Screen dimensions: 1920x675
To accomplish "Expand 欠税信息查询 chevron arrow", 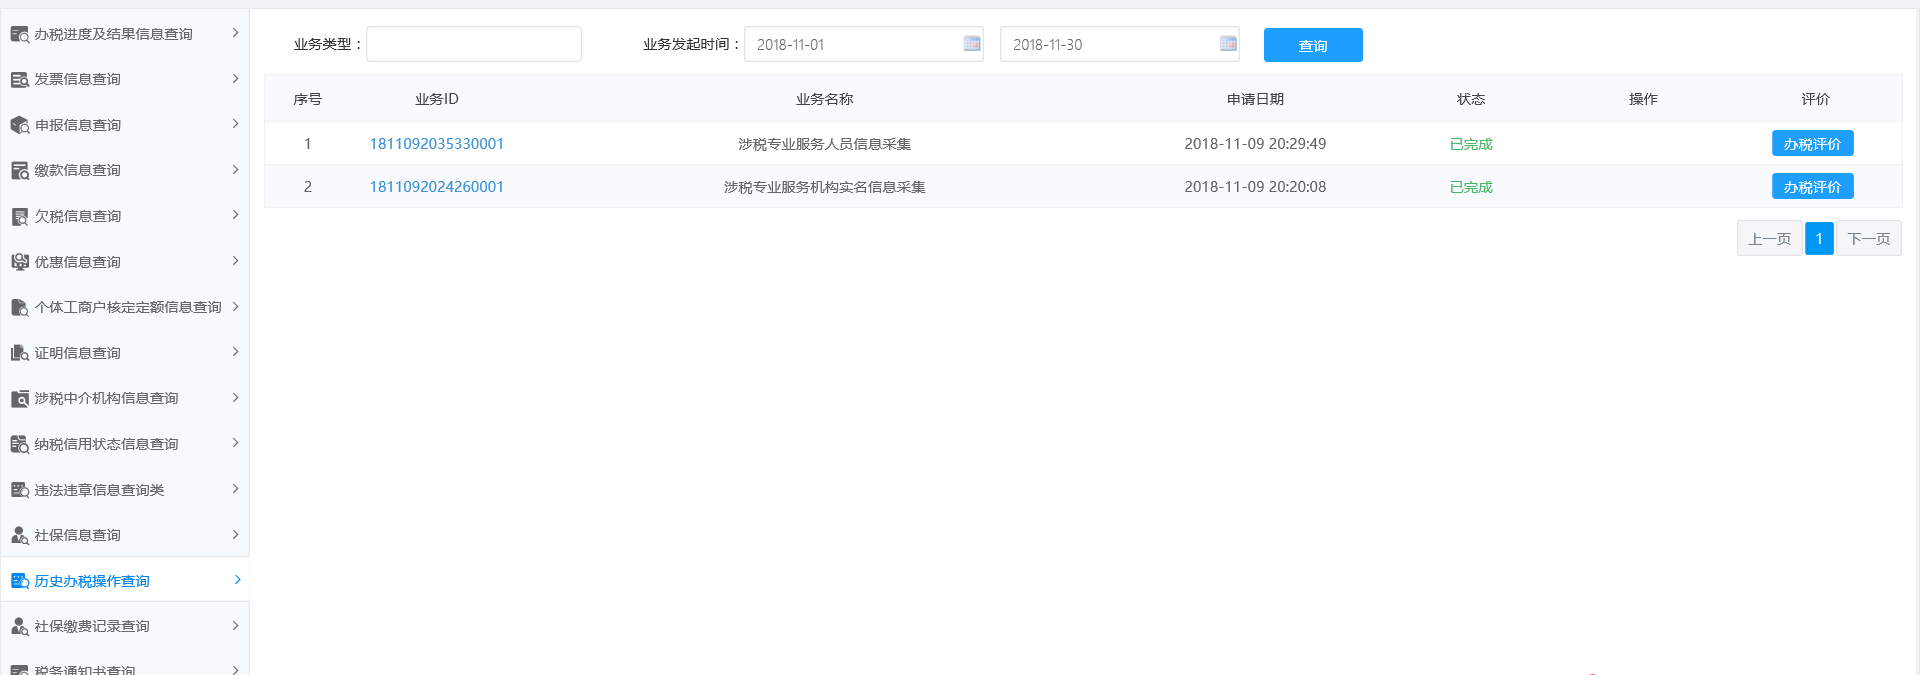I will (236, 215).
